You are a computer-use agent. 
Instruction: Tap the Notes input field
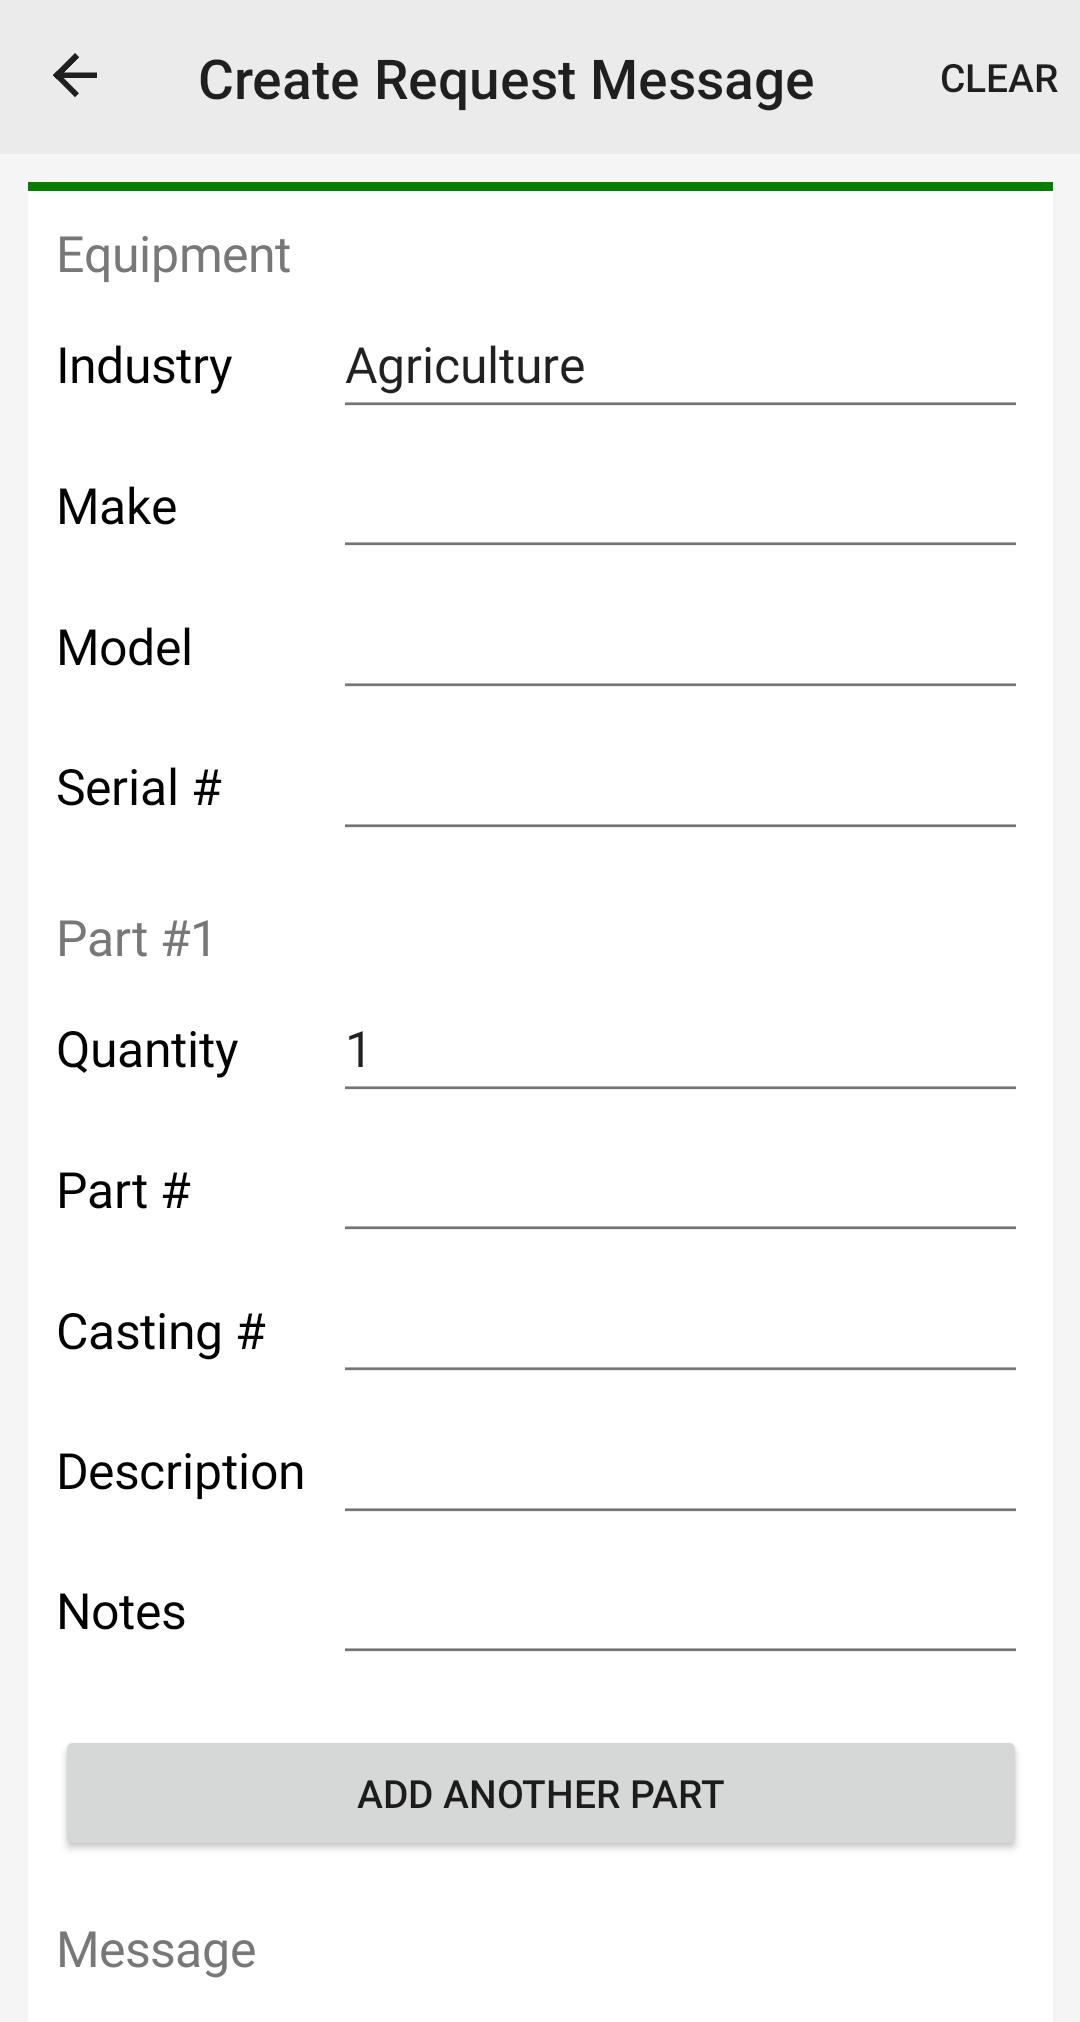[x=679, y=1612]
